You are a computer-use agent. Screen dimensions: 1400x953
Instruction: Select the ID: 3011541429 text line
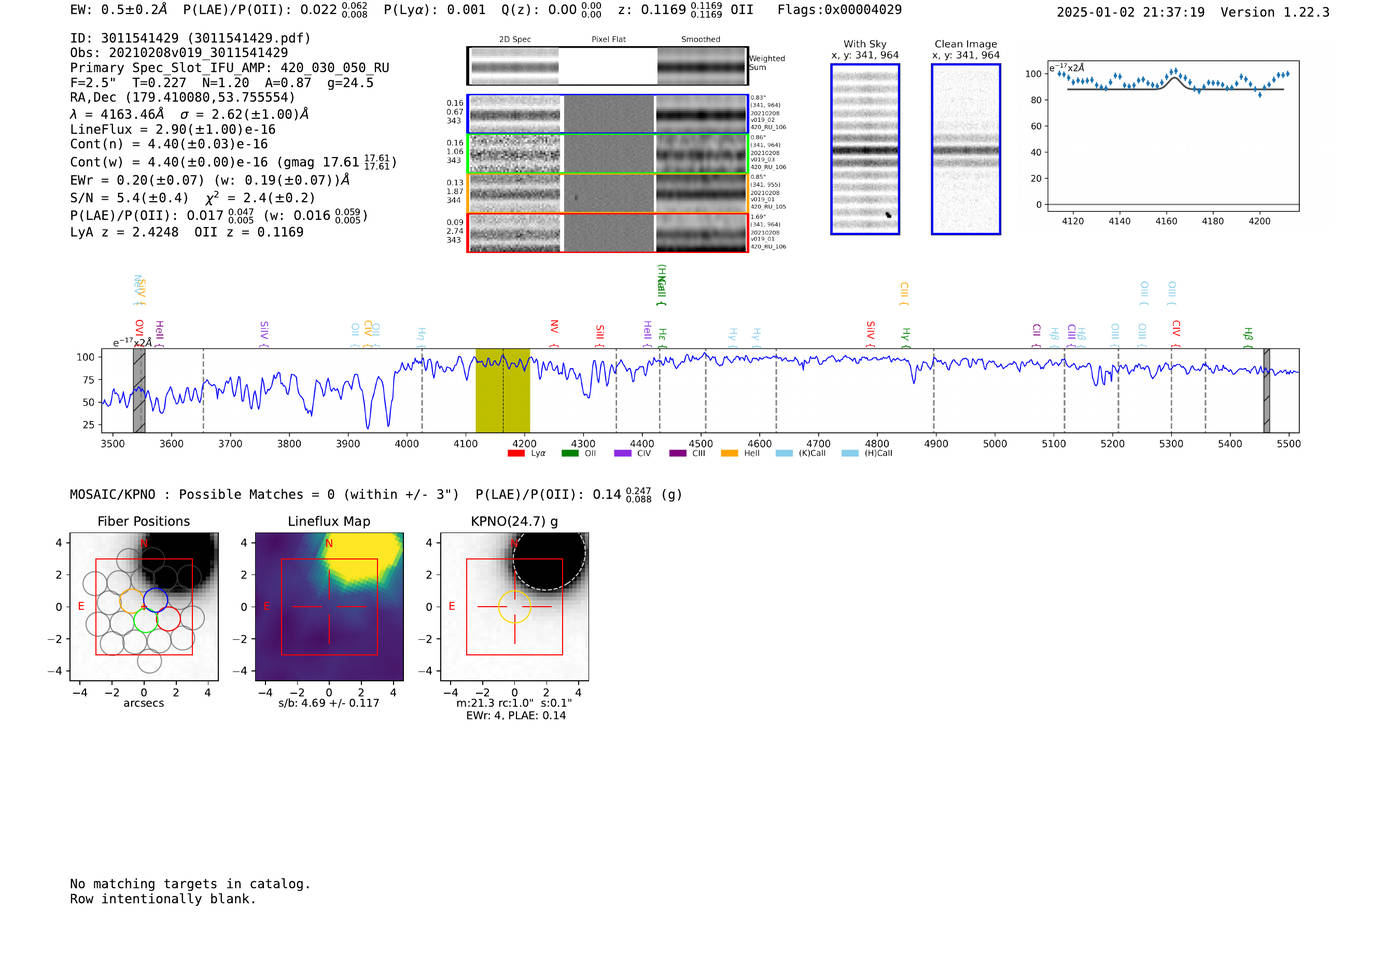point(190,38)
